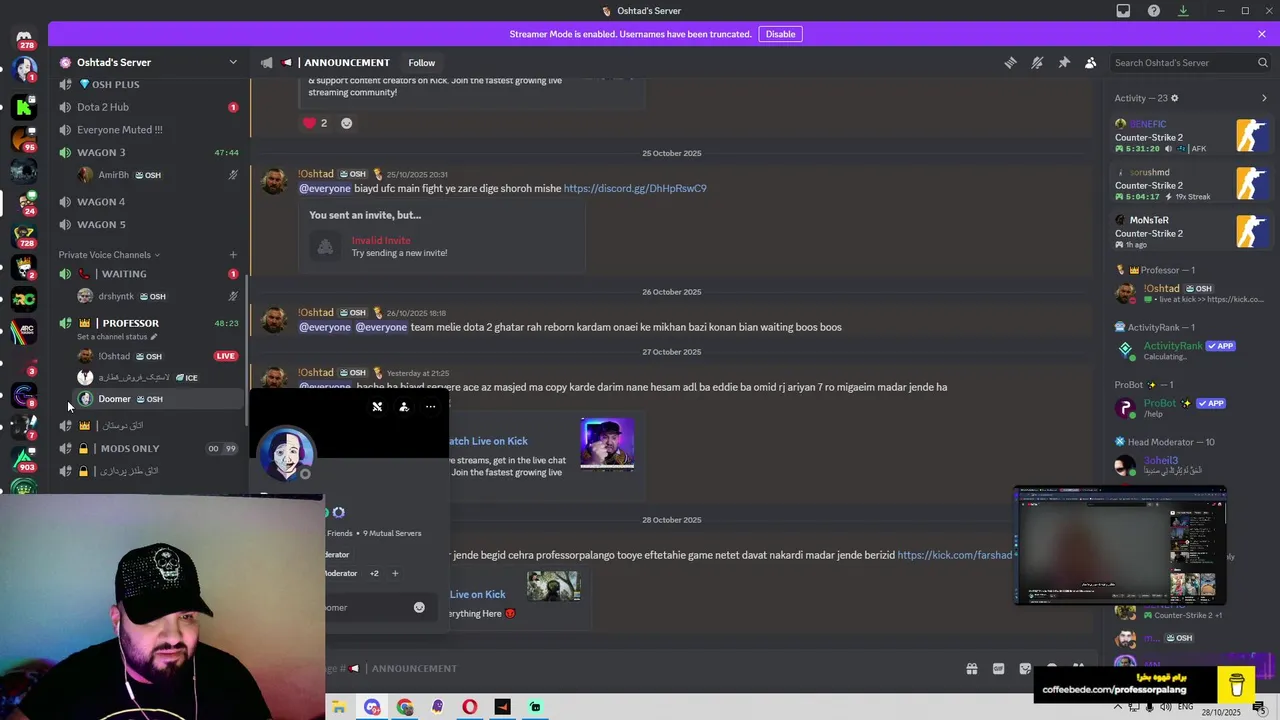Select !Oshtad in Professor member list
This screenshot has width=1280, height=720.
1191,293
